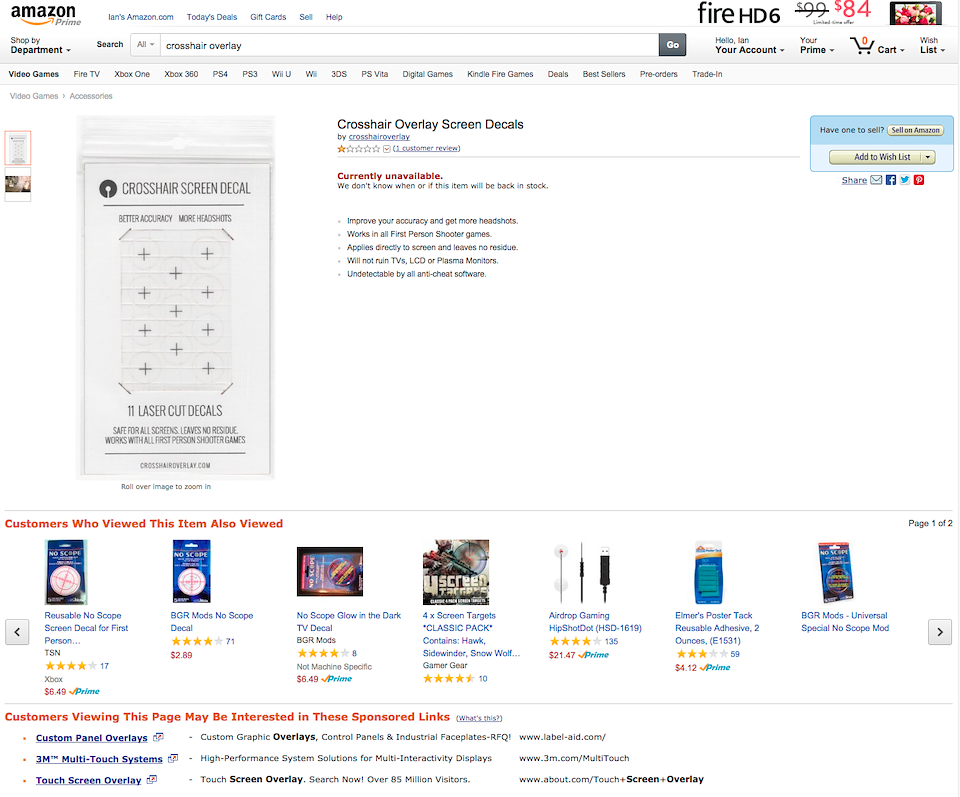The width and height of the screenshot is (960, 797).
Task: Expand the star rating breakdown arrow
Action: pyautogui.click(x=386, y=149)
